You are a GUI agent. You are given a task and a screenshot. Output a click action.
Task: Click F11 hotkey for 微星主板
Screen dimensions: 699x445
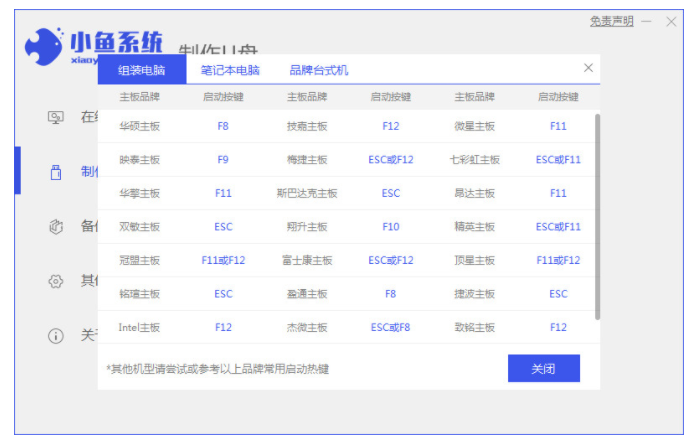558,126
